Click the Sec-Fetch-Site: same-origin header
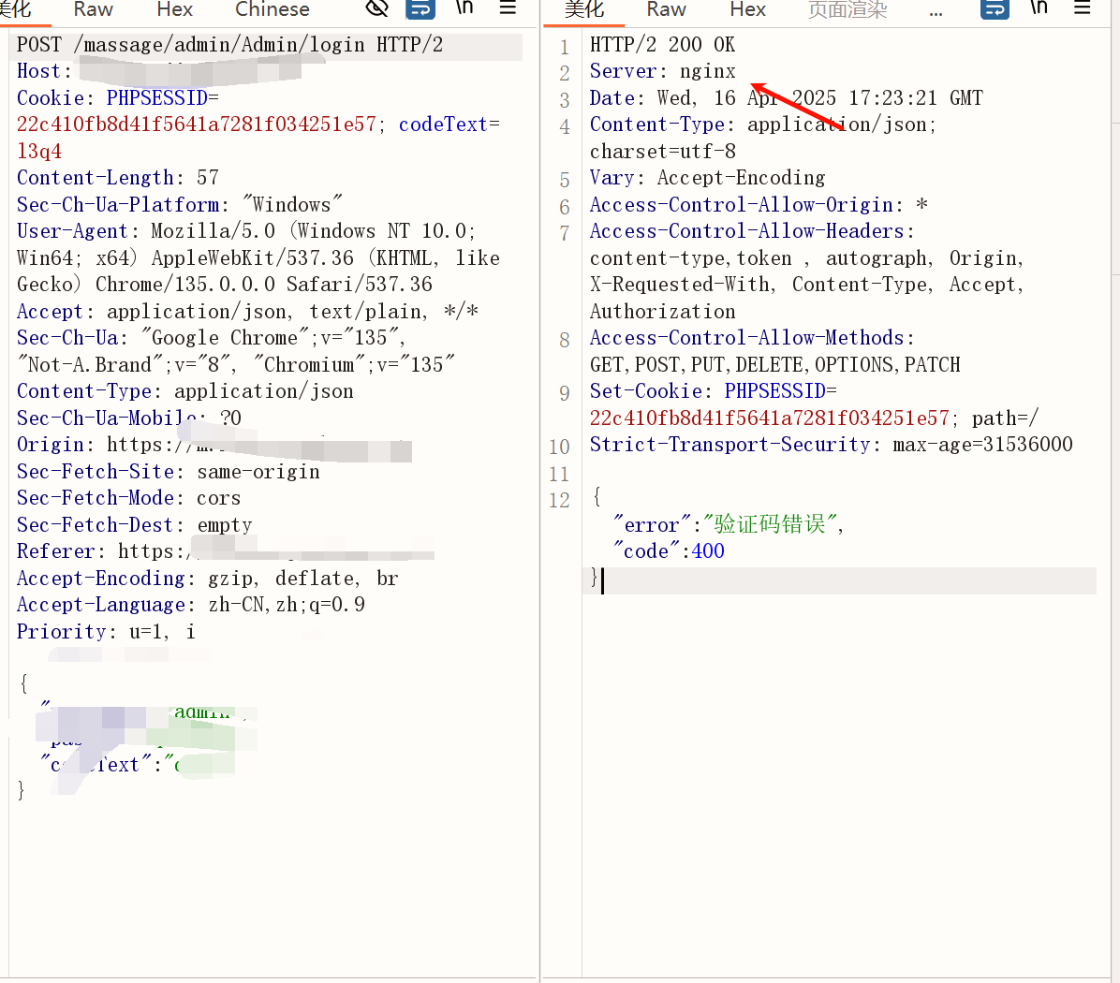 [x=168, y=472]
